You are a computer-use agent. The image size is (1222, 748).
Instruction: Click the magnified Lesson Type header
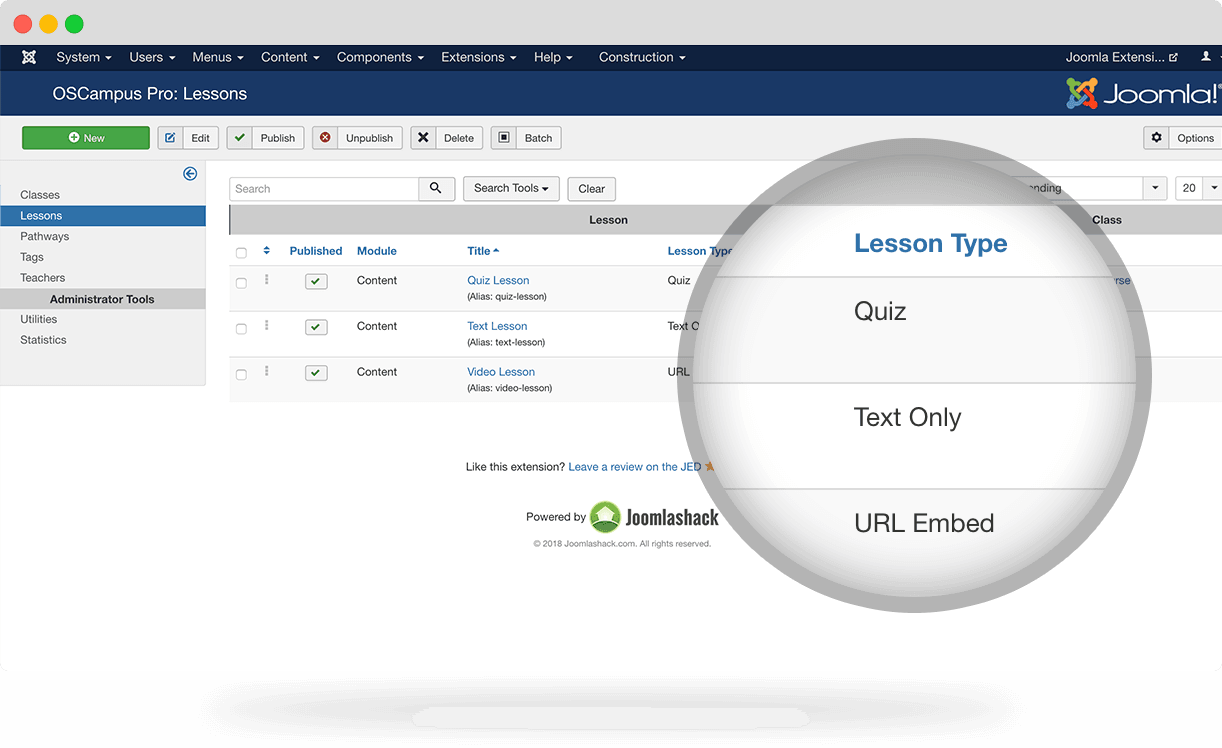click(931, 244)
